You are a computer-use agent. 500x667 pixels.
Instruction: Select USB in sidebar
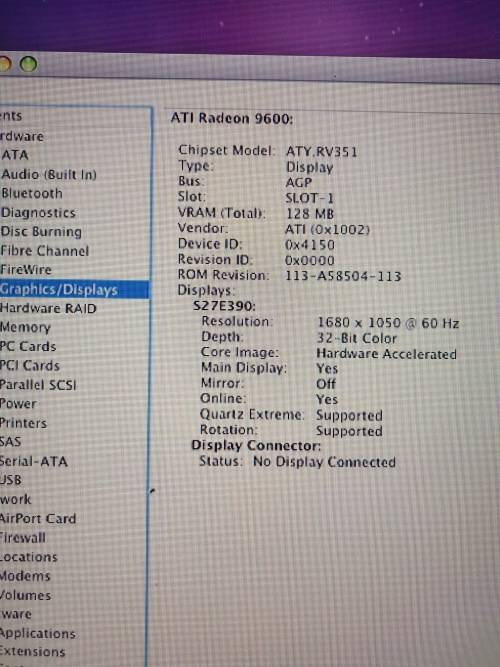coord(11,480)
